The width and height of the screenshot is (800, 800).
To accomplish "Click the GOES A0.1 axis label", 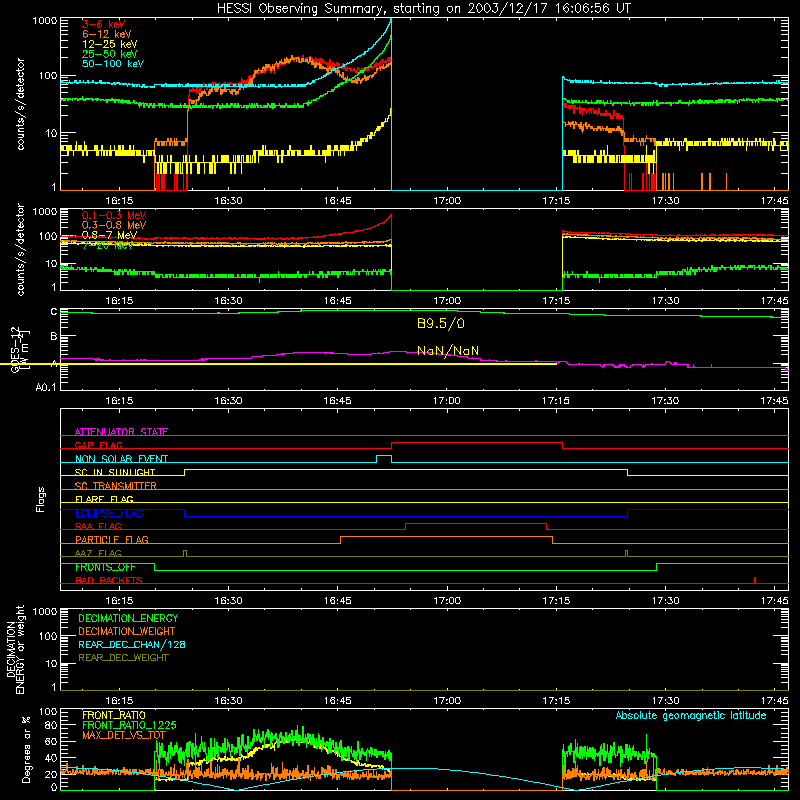I will pyautogui.click(x=45, y=387).
